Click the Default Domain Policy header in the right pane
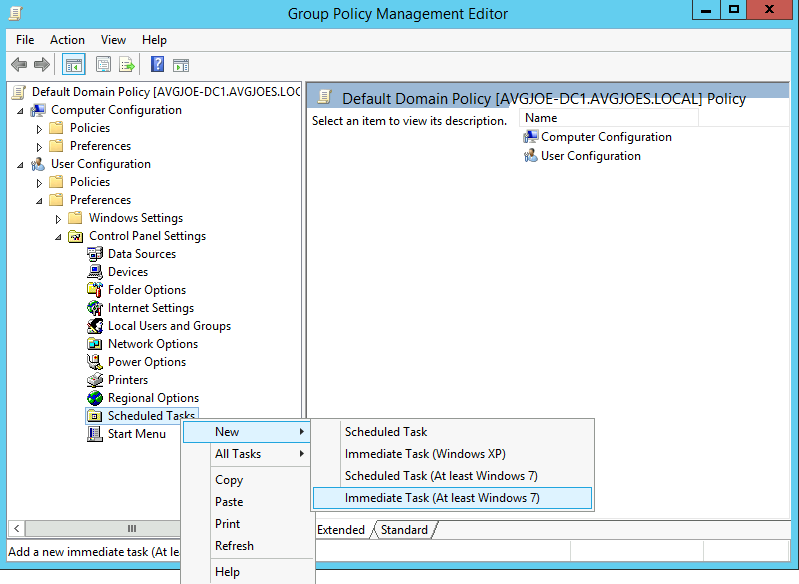The height and width of the screenshot is (584, 799). coord(544,98)
